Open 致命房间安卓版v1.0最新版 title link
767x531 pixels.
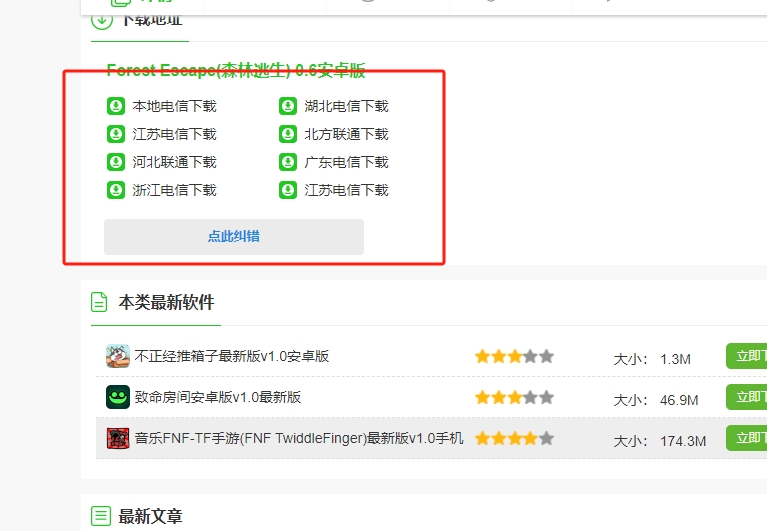[218, 397]
